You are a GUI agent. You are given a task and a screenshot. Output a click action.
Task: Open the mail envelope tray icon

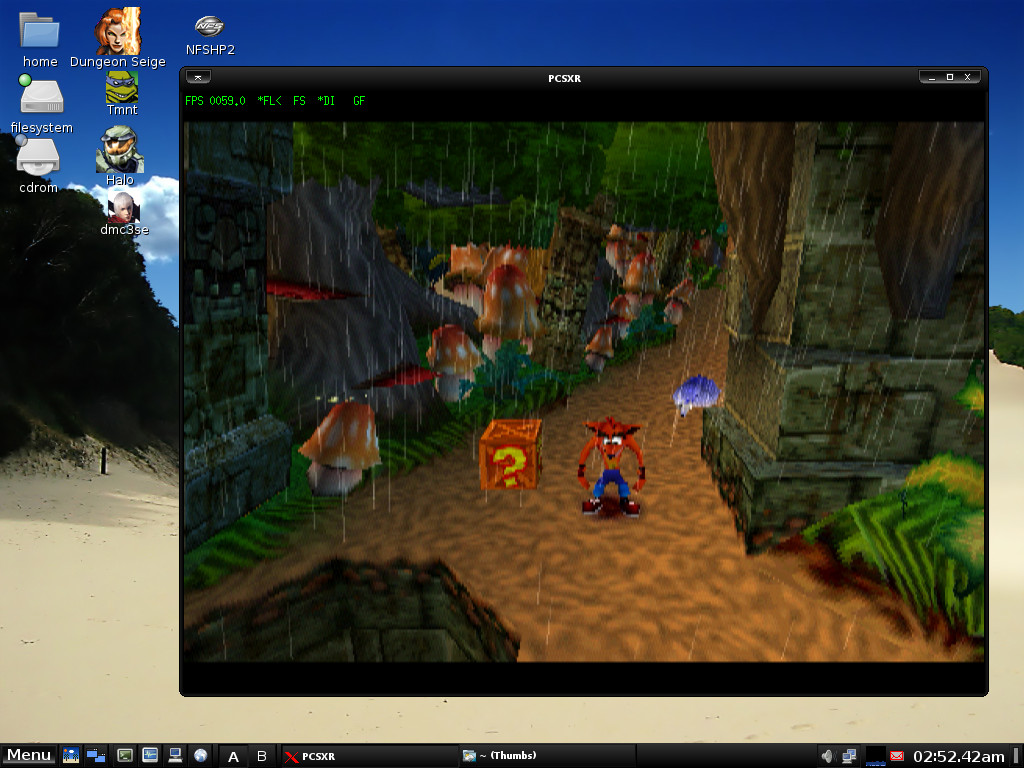pyautogui.click(x=897, y=756)
